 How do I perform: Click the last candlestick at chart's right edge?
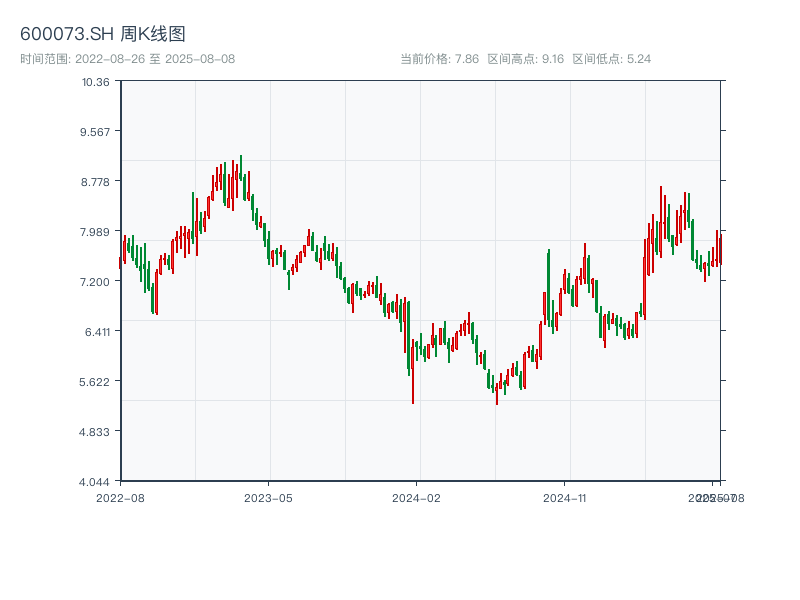pos(720,250)
